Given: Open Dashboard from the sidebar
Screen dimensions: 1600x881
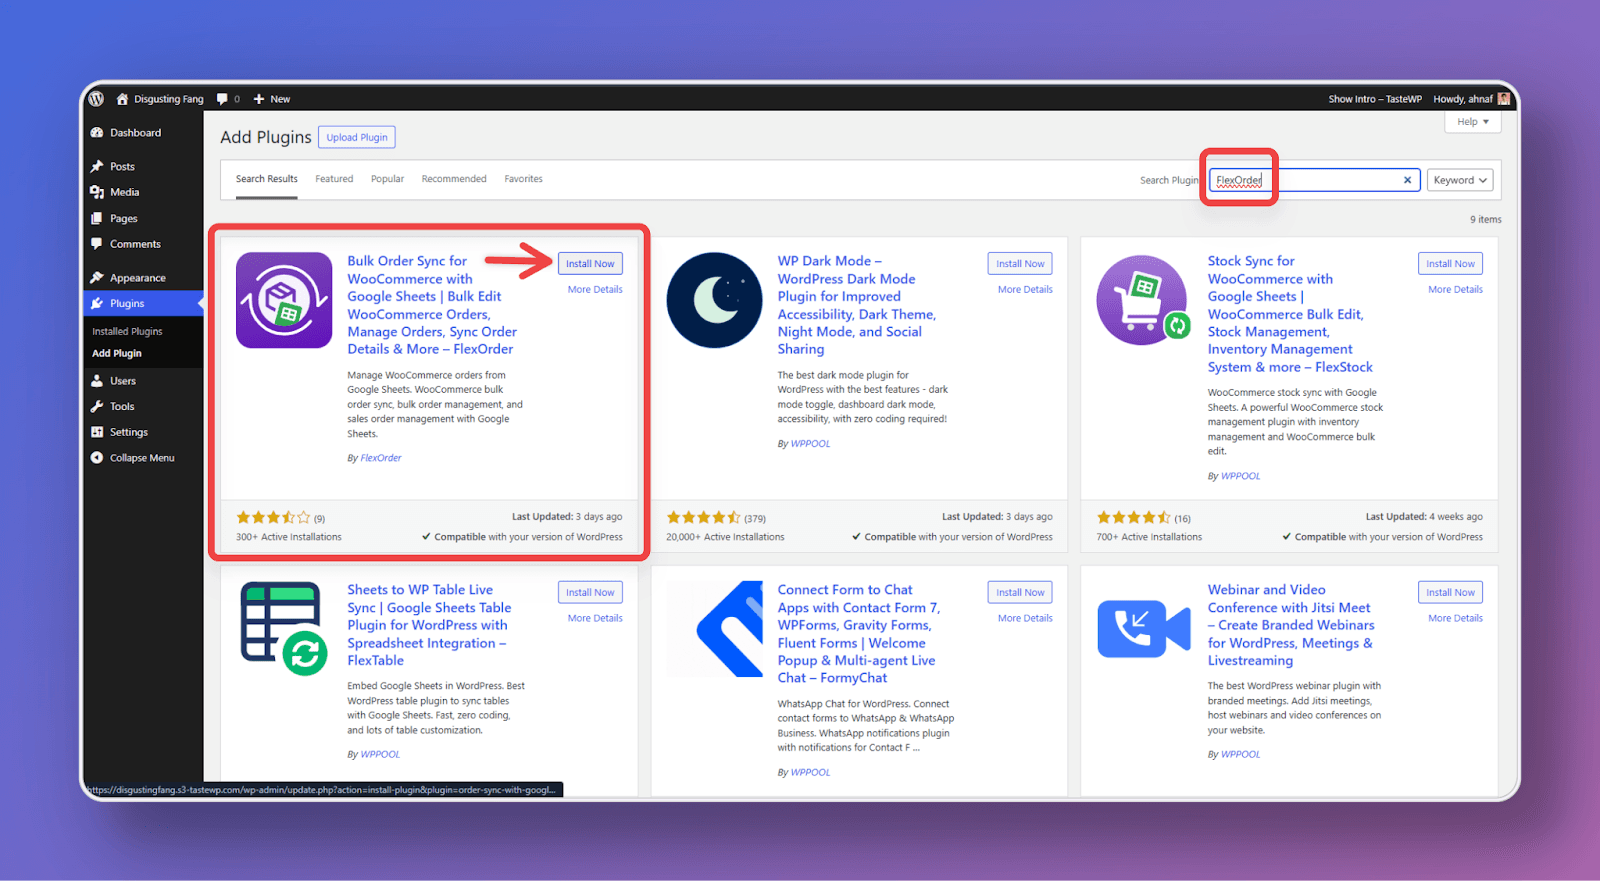Looking at the screenshot, I should (135, 133).
